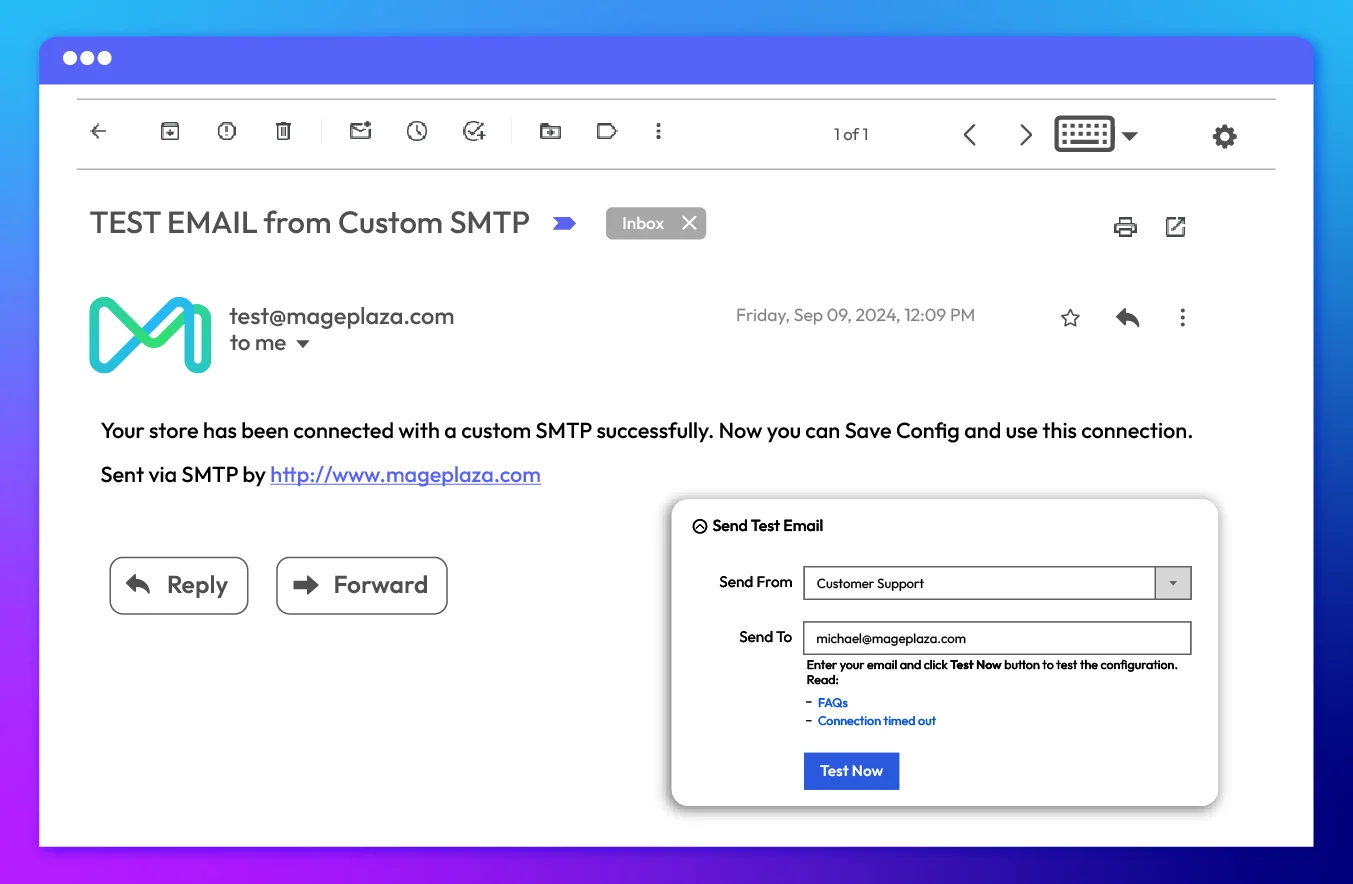This screenshot has width=1353, height=884.
Task: Click the Reply button
Action: coord(178,585)
